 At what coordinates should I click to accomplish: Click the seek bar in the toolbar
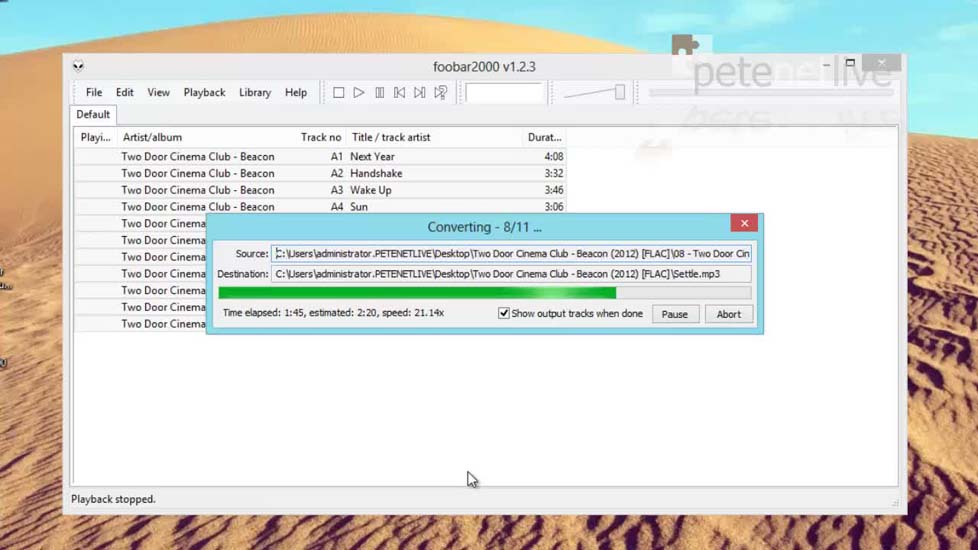point(771,93)
